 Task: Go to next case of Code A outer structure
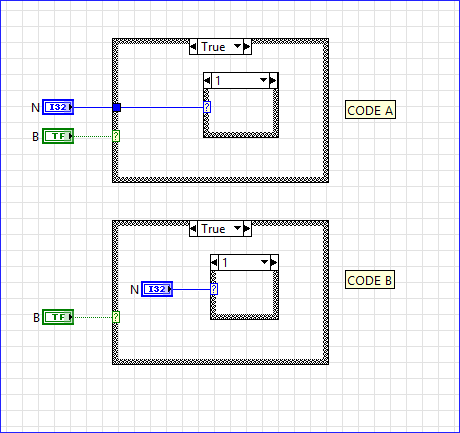point(247,47)
